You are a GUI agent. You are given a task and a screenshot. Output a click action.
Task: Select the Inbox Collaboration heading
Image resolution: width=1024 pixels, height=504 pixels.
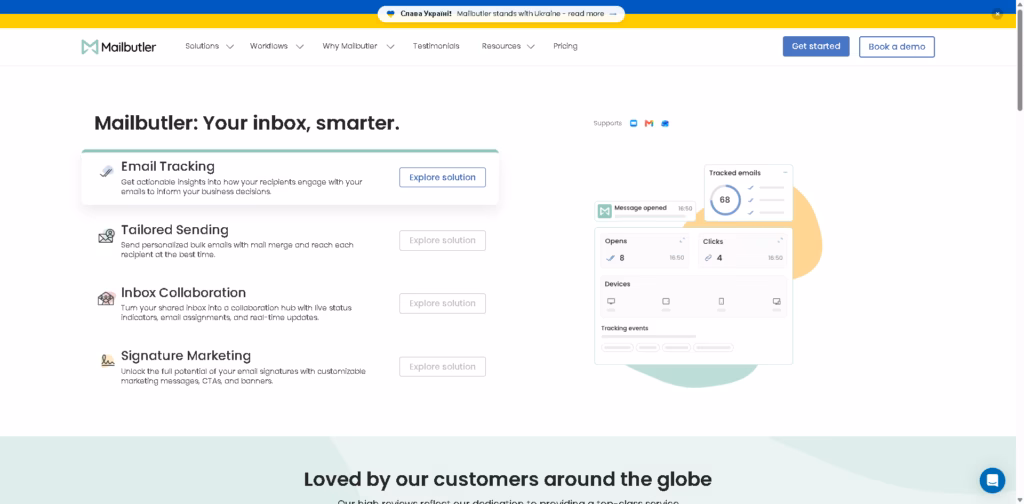coord(184,292)
